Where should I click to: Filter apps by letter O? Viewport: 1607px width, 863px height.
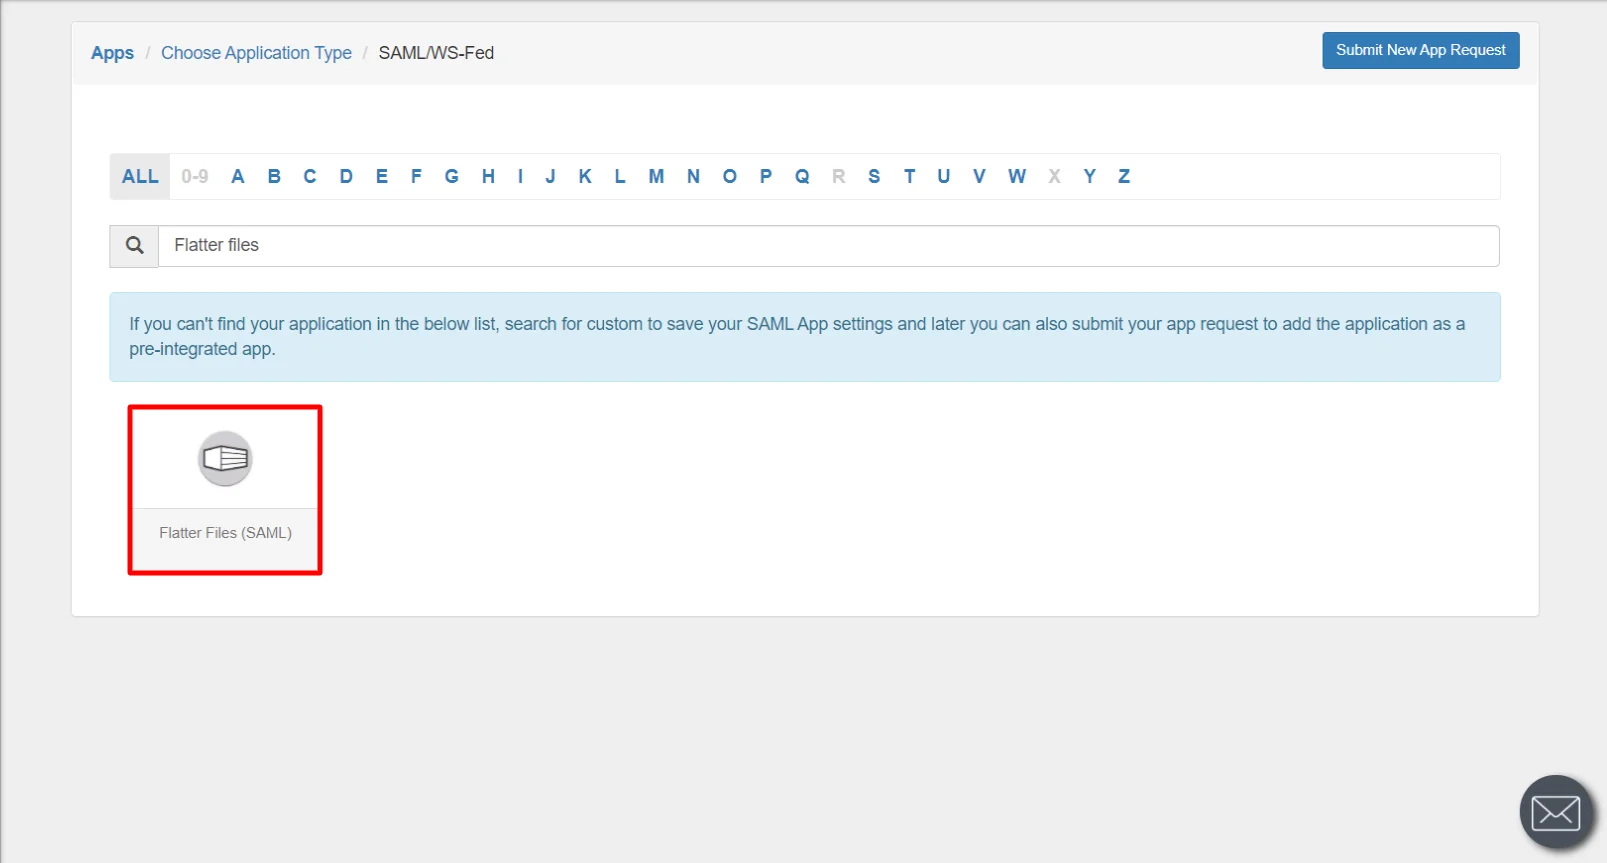[730, 176]
